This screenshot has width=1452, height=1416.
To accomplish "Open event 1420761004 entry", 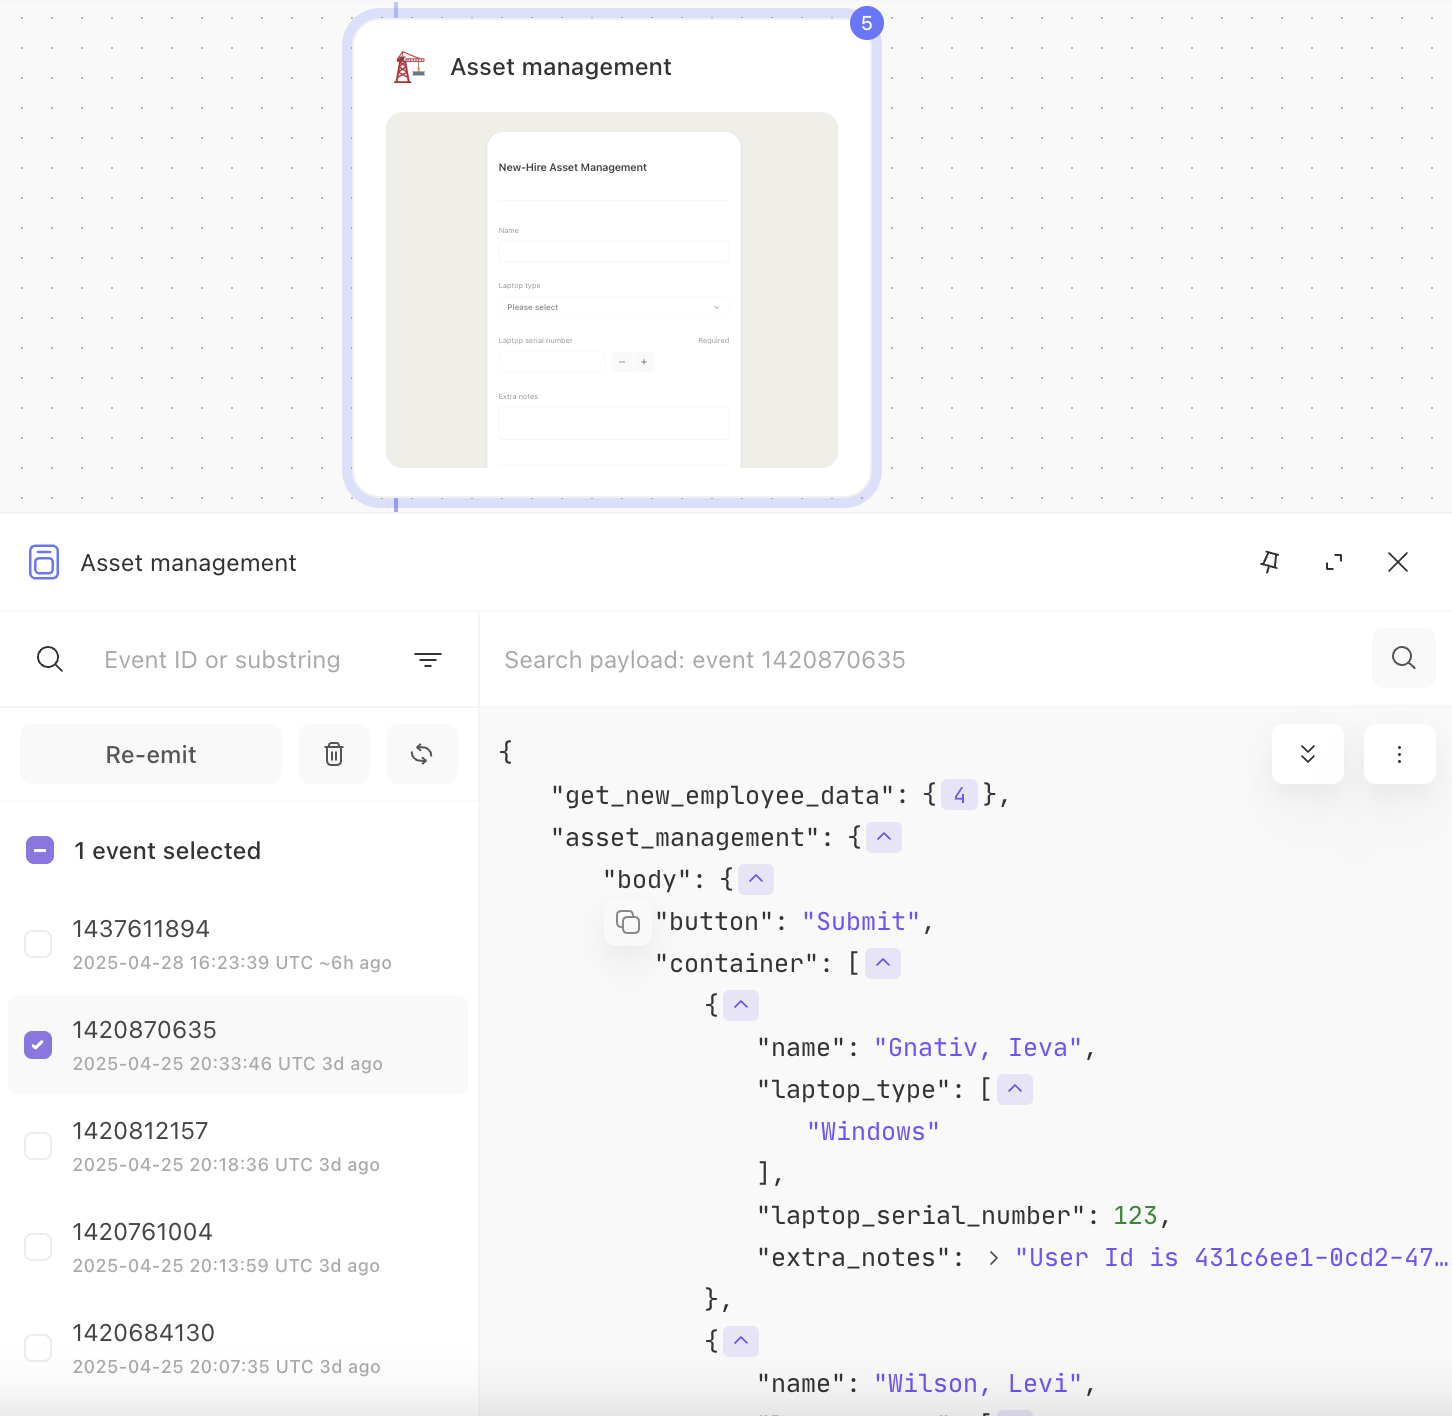I will (x=238, y=1247).
